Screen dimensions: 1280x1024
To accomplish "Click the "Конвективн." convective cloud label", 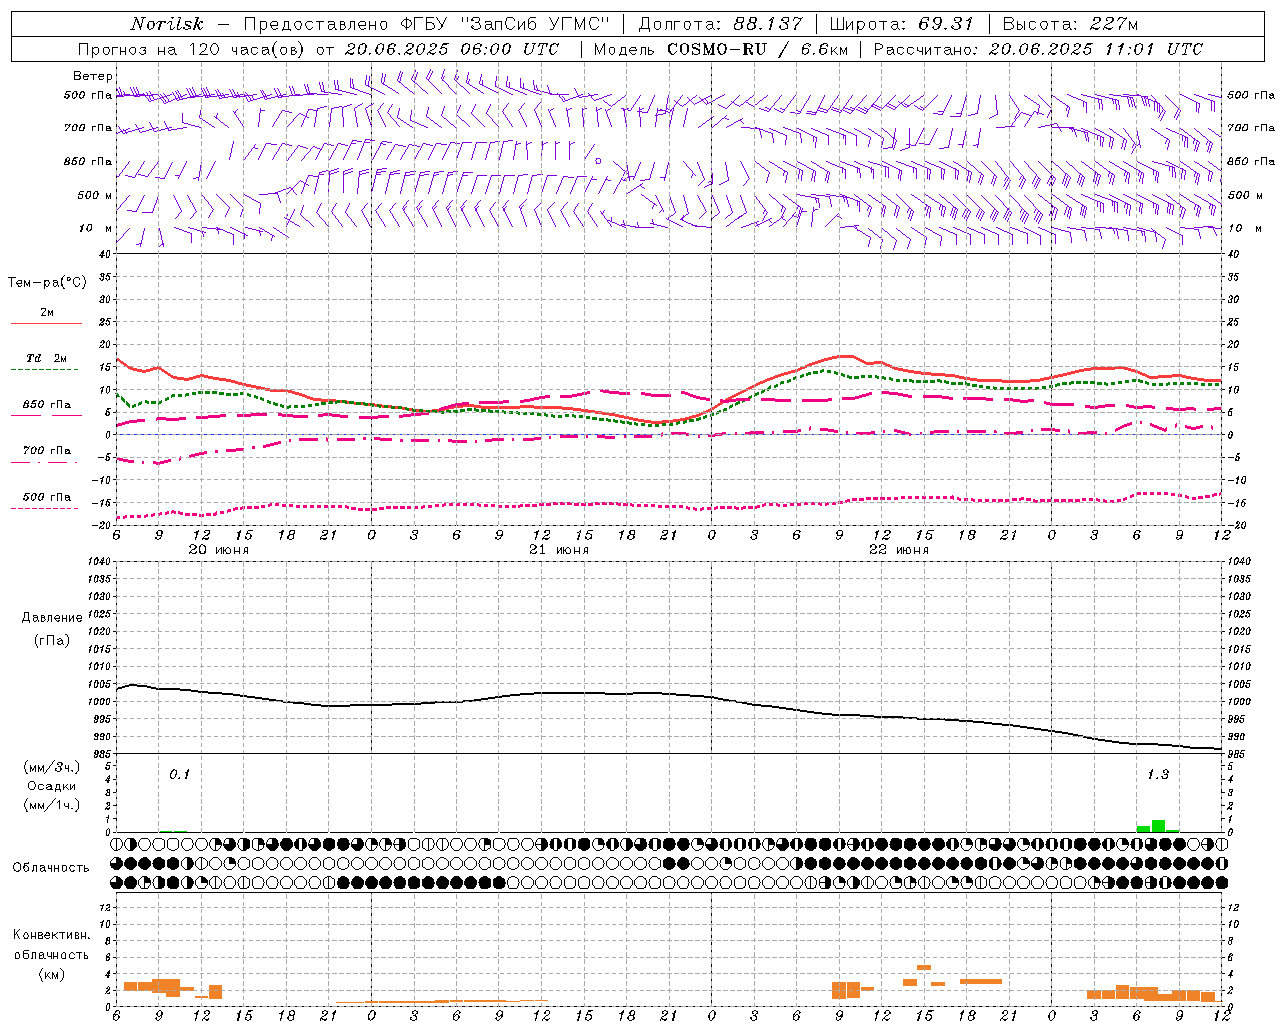I will click(51, 935).
